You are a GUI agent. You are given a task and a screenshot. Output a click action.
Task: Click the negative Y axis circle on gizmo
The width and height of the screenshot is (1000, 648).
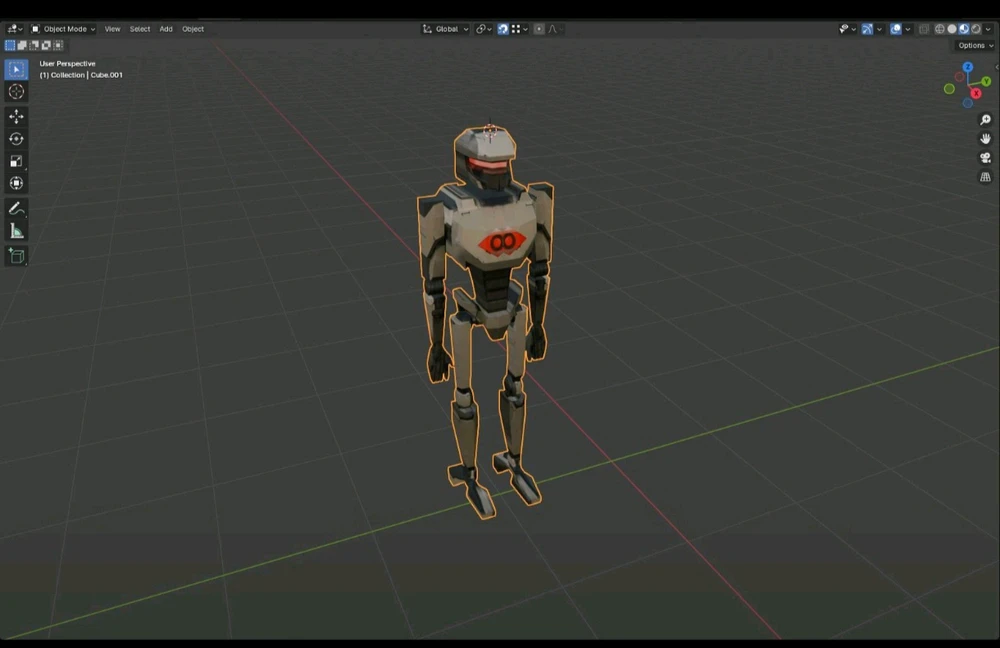[x=949, y=89]
